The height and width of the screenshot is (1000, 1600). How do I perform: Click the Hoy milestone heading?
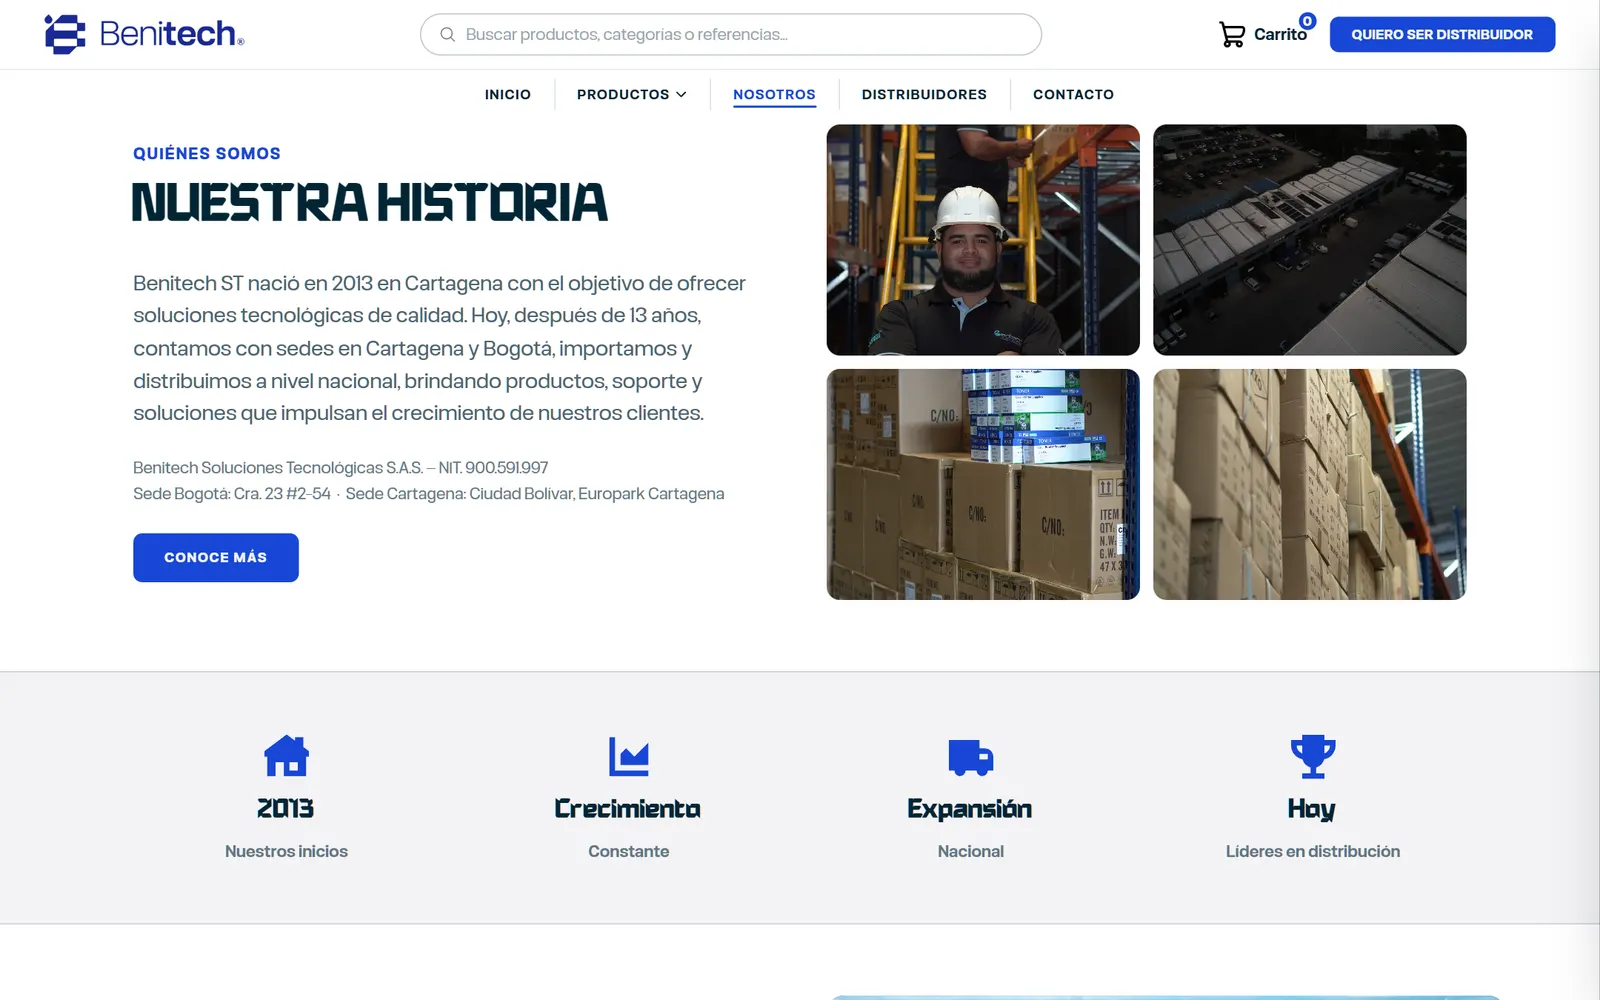1312,809
